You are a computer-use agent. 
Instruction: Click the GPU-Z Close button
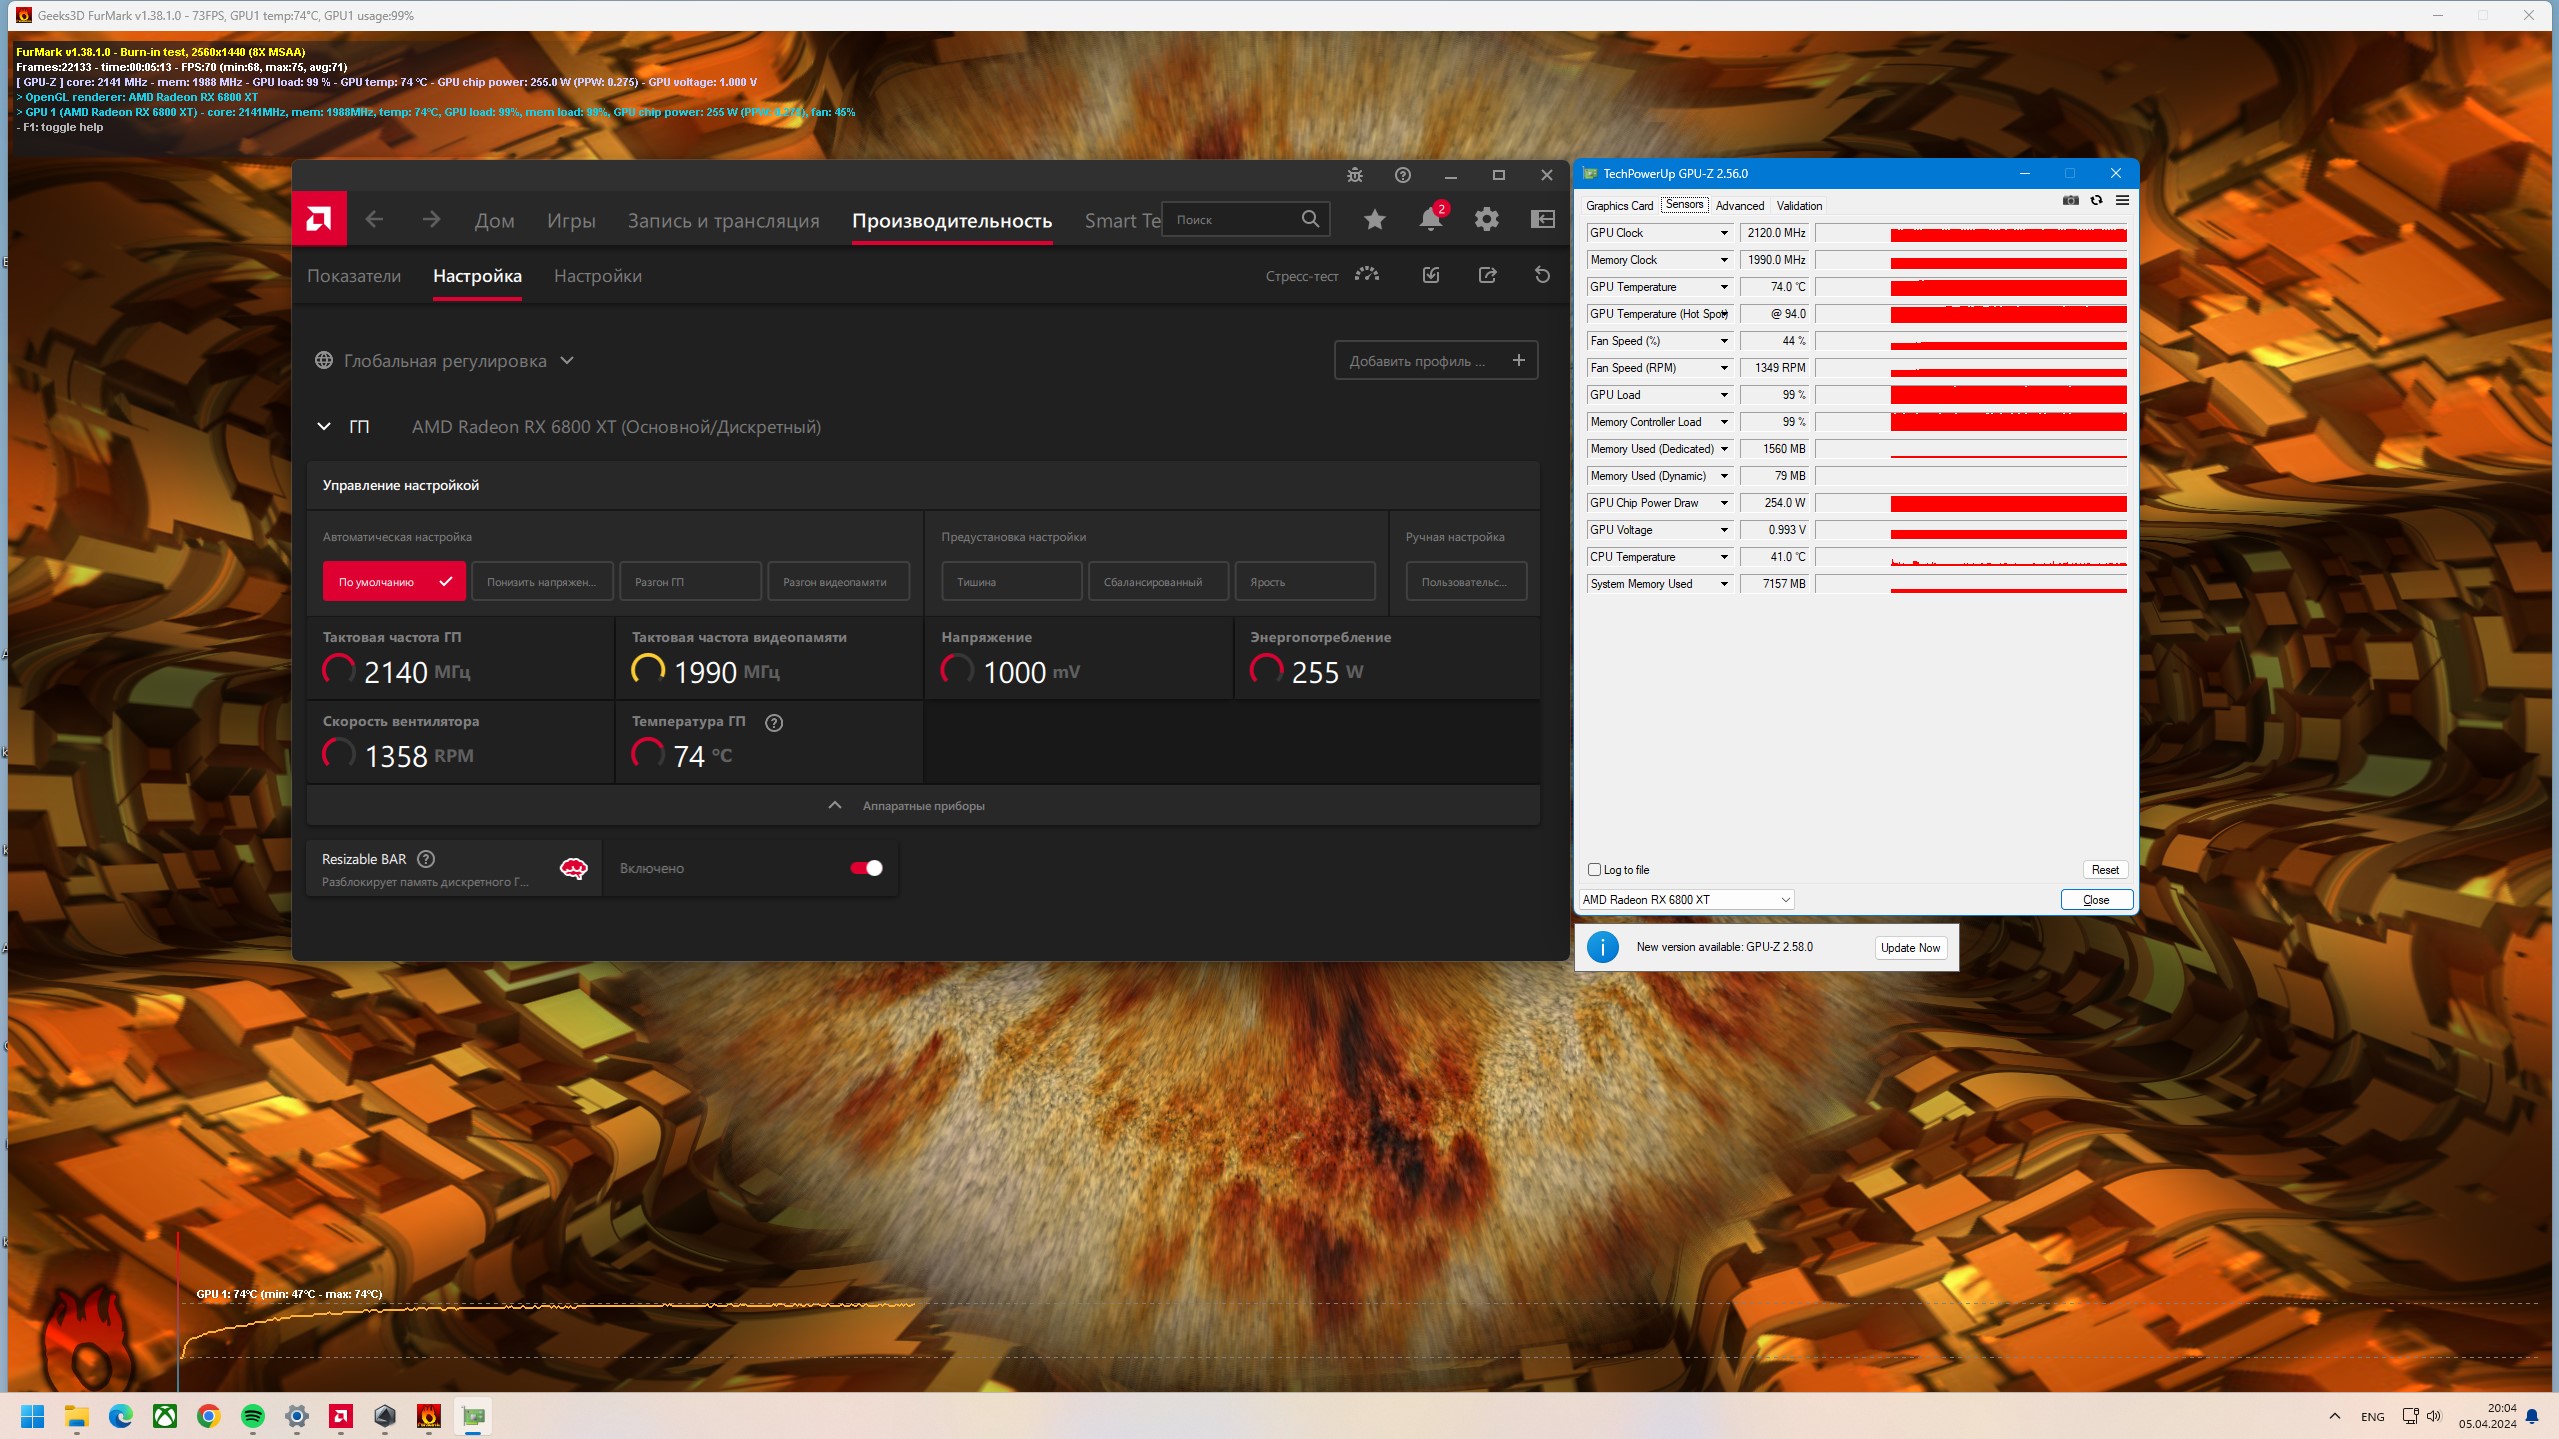coord(2096,900)
